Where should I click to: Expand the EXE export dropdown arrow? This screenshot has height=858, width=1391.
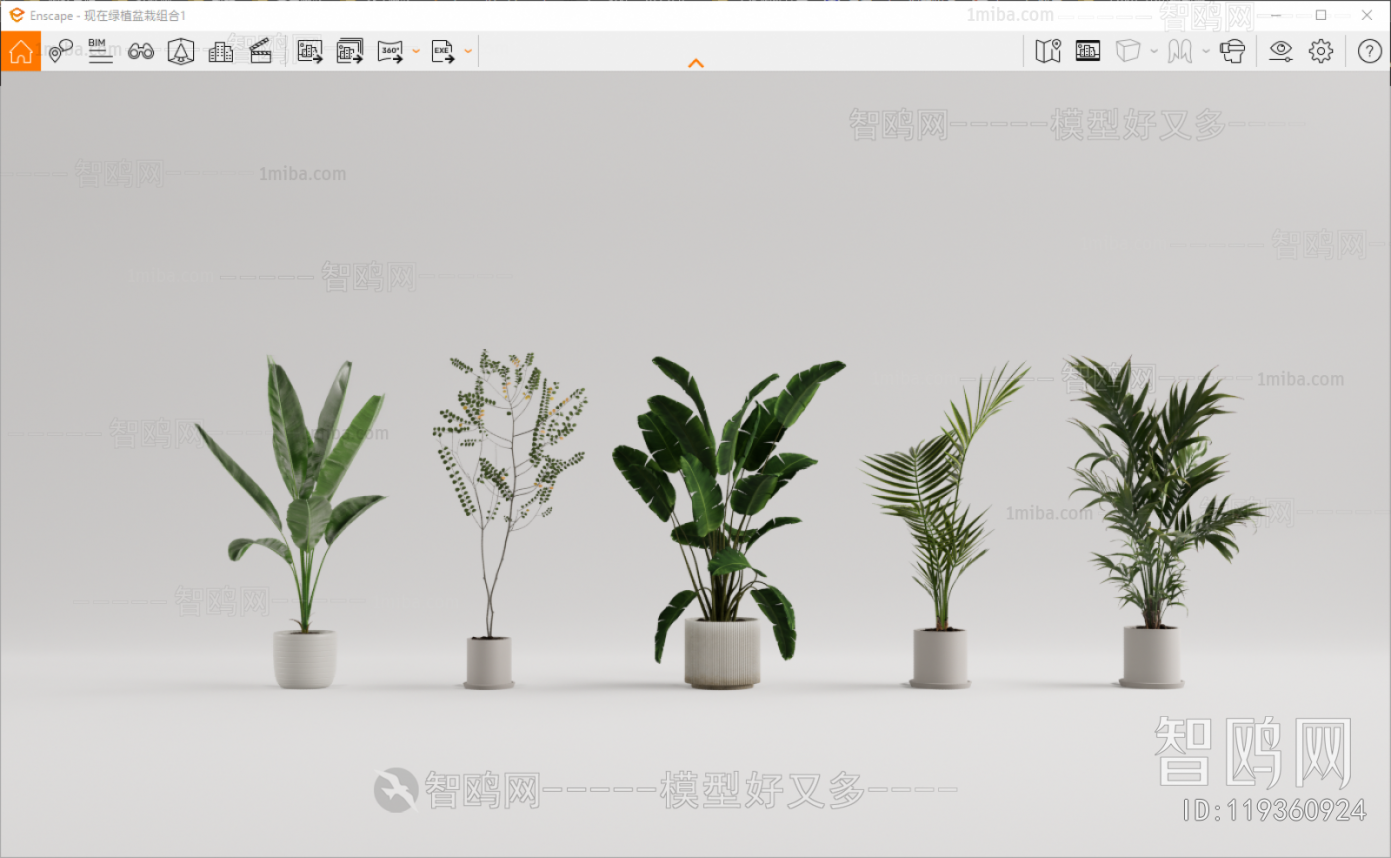pos(468,51)
